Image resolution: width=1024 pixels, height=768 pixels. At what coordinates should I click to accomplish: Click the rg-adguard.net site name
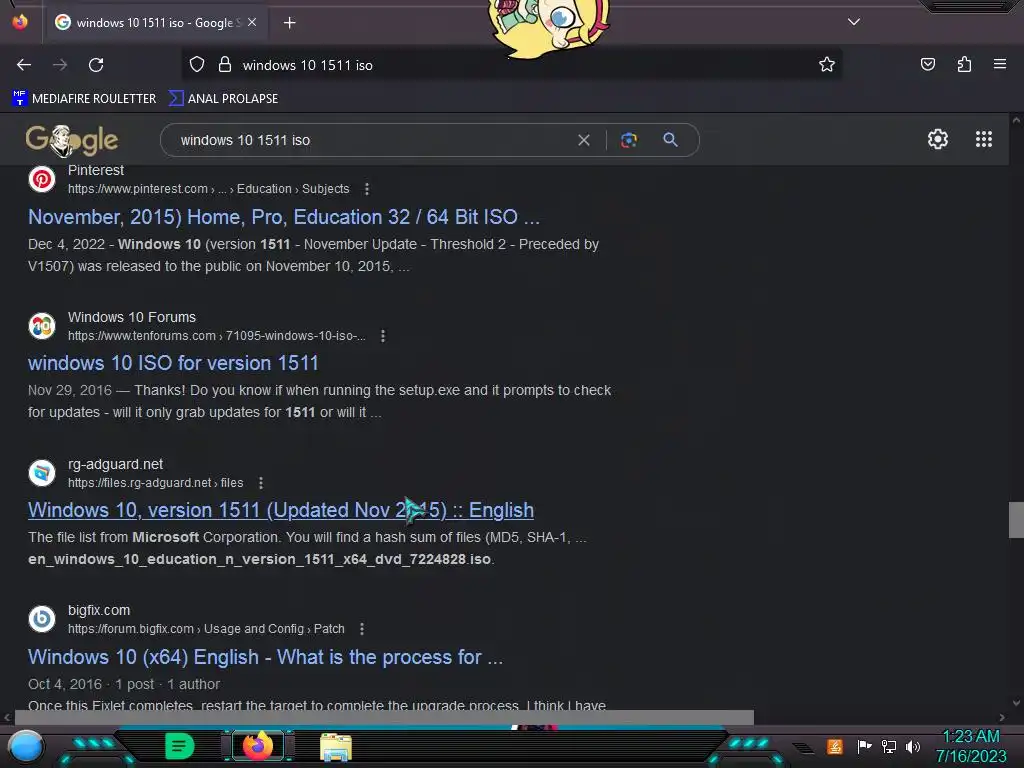click(116, 464)
